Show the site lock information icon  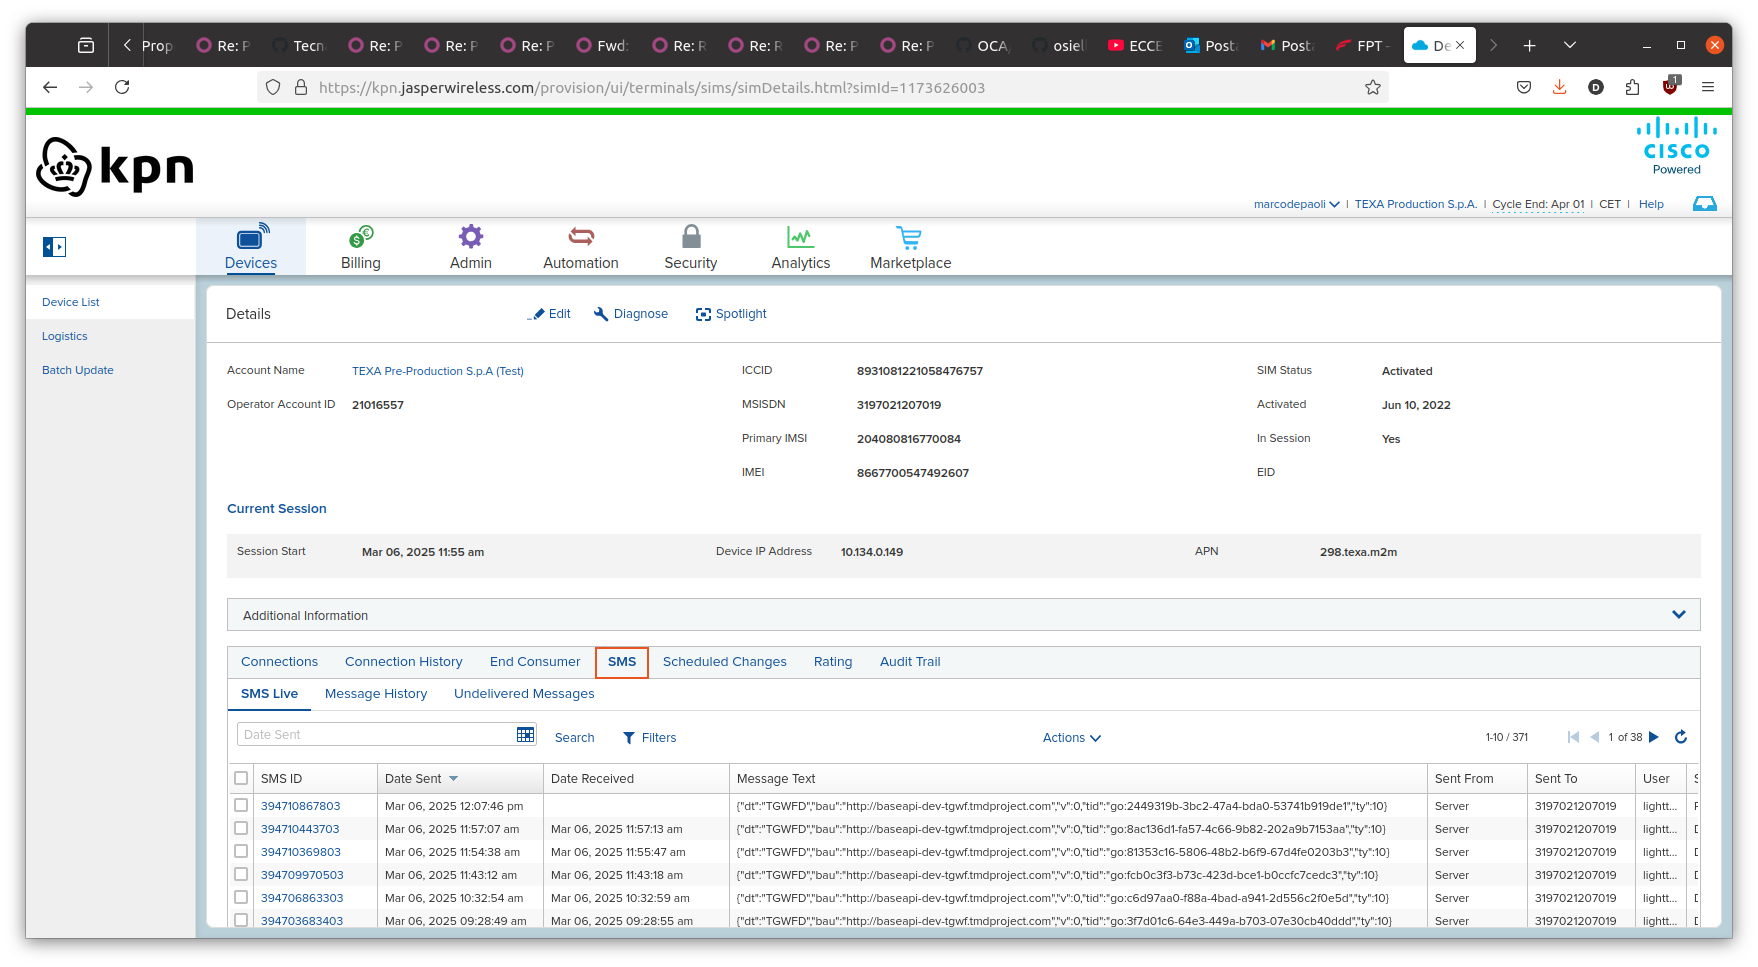point(300,87)
